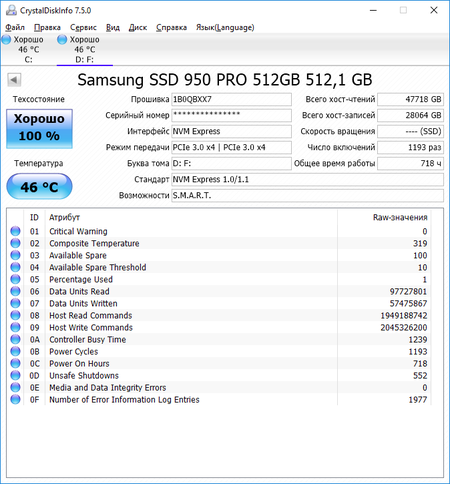
Task: Click the status icon for Number of Error Information Log Entries
Action: point(15,399)
